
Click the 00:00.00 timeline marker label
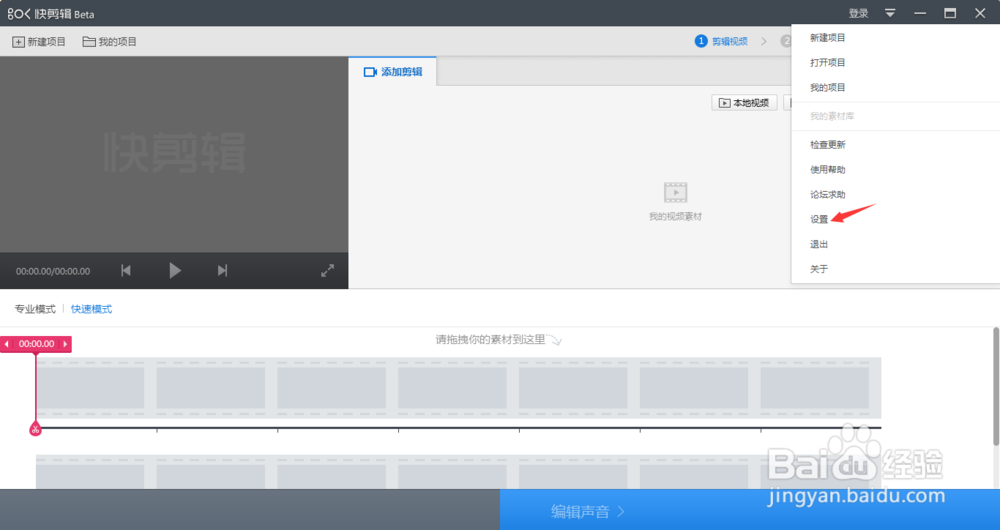pos(36,344)
